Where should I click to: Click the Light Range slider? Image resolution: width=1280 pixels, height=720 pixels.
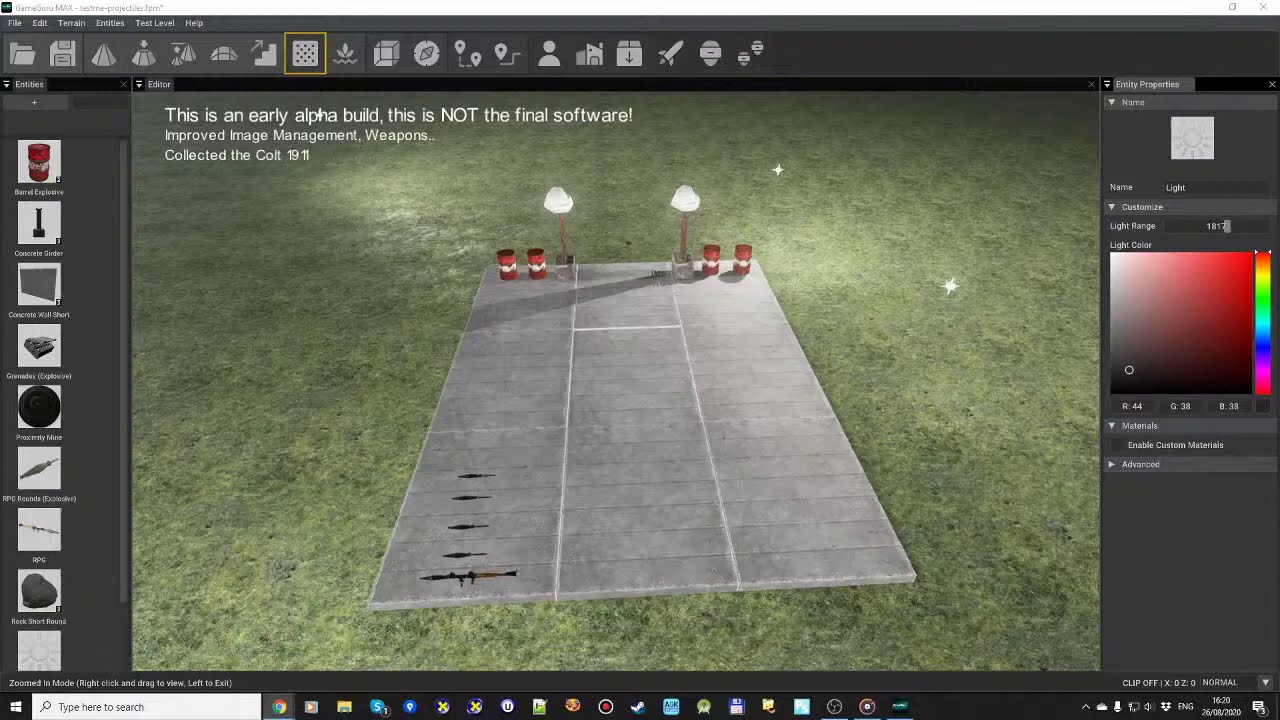click(1217, 226)
